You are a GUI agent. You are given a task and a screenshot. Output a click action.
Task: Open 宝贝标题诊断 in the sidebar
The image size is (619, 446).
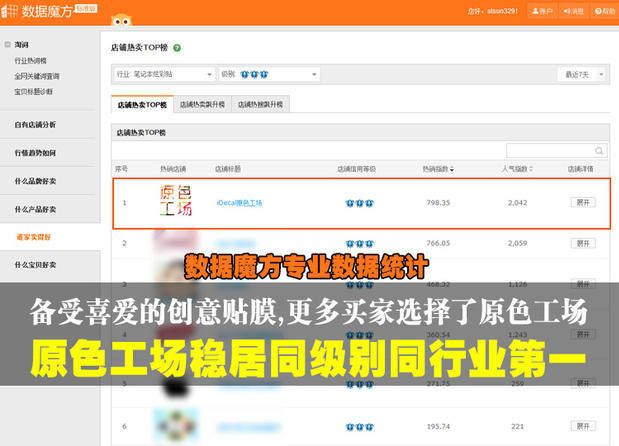tap(33, 92)
